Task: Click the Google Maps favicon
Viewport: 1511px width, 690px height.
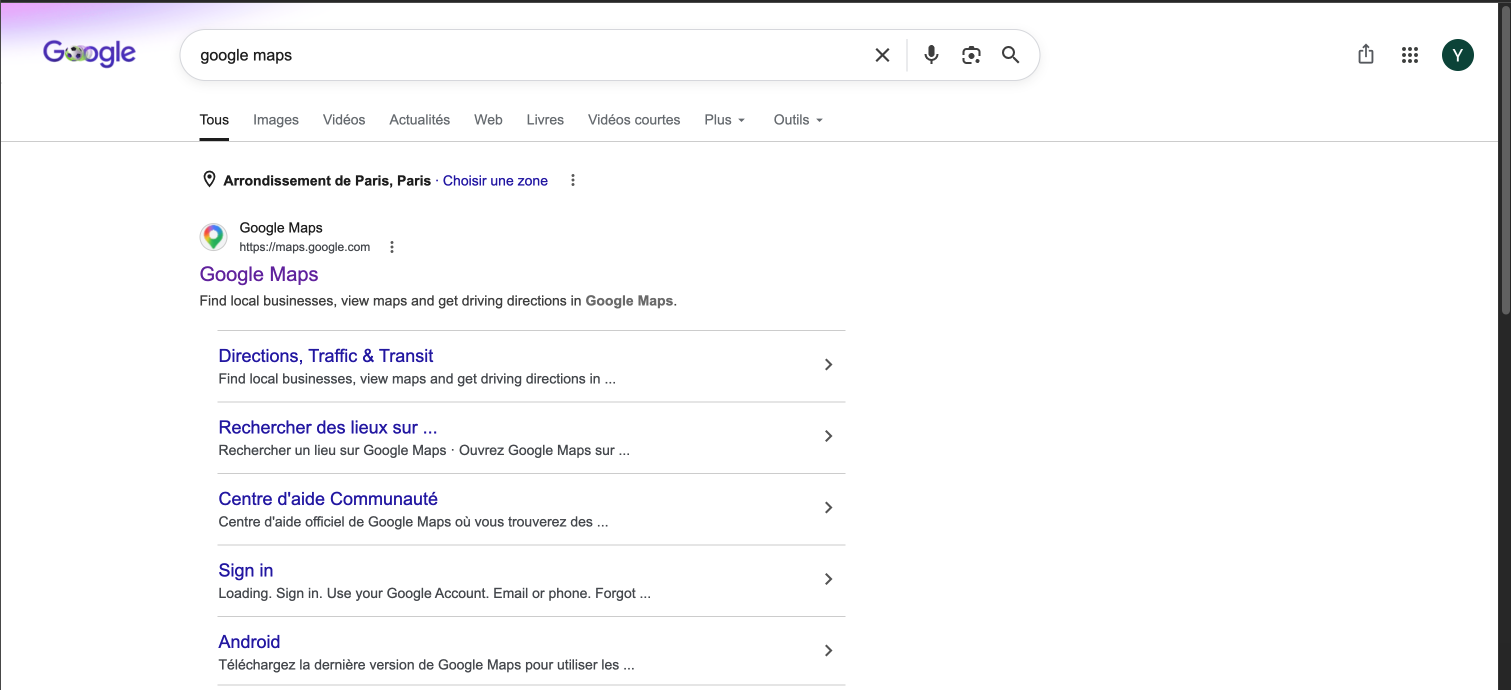Action: [213, 237]
